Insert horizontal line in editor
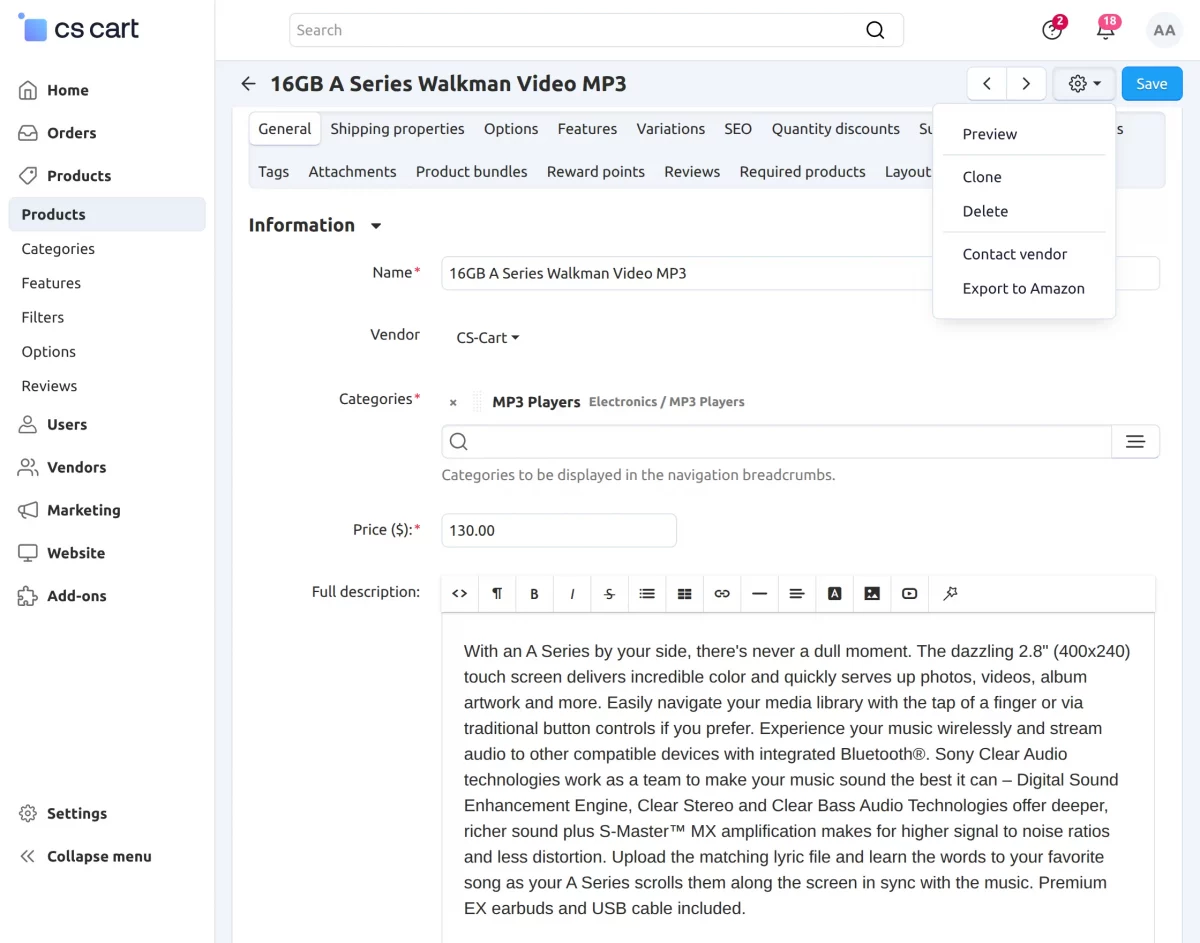This screenshot has height=943, width=1200. 759,593
